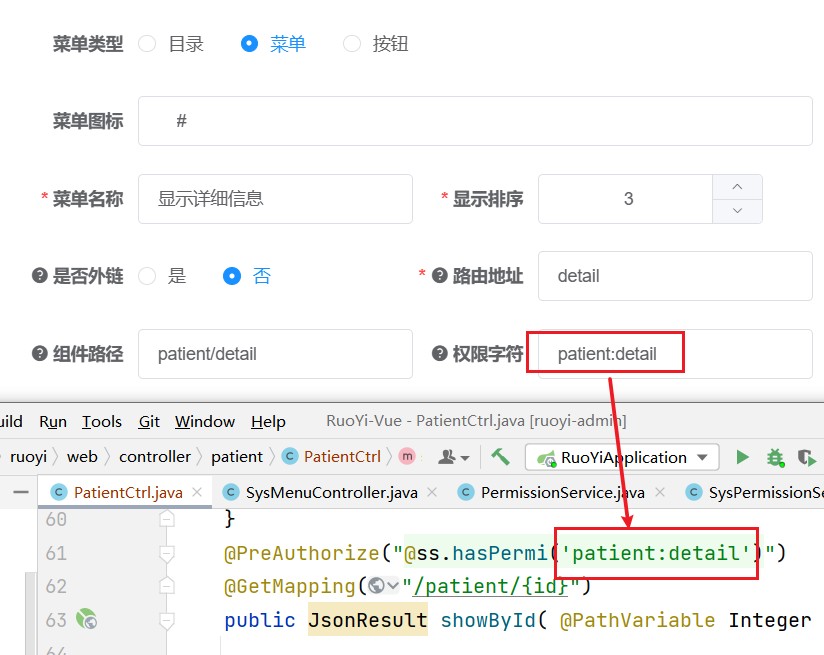Open the code-with-me user dropdown
Screen dimensions: 824x655
(x=454, y=457)
